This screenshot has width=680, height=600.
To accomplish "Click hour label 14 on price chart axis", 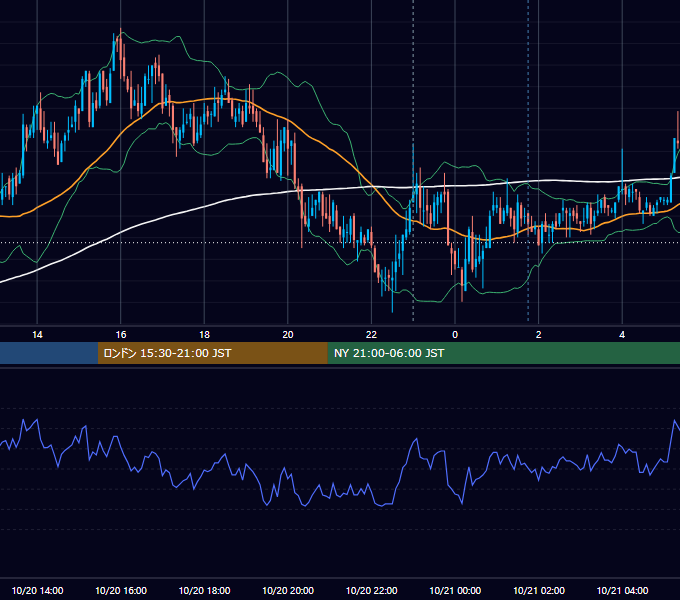I will point(37,335).
